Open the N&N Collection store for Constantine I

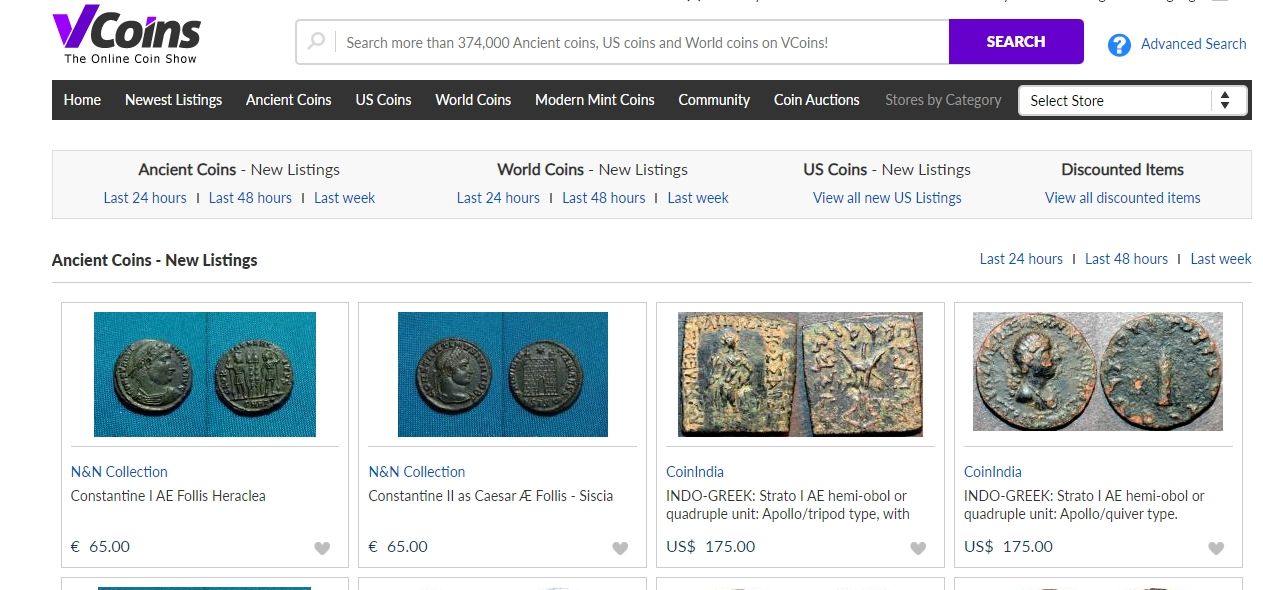click(119, 472)
